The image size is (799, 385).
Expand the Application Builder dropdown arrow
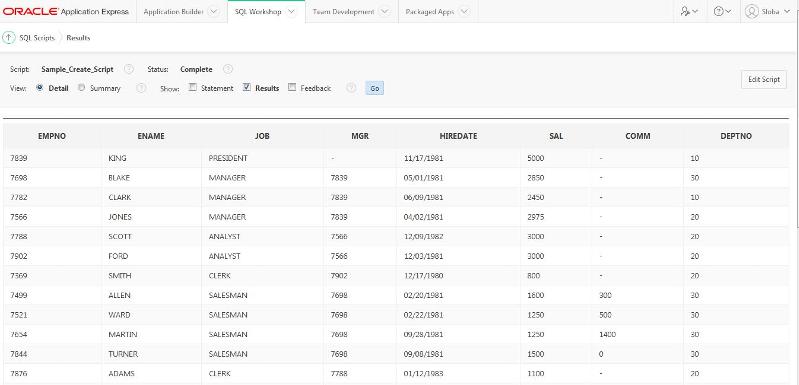[x=215, y=12]
